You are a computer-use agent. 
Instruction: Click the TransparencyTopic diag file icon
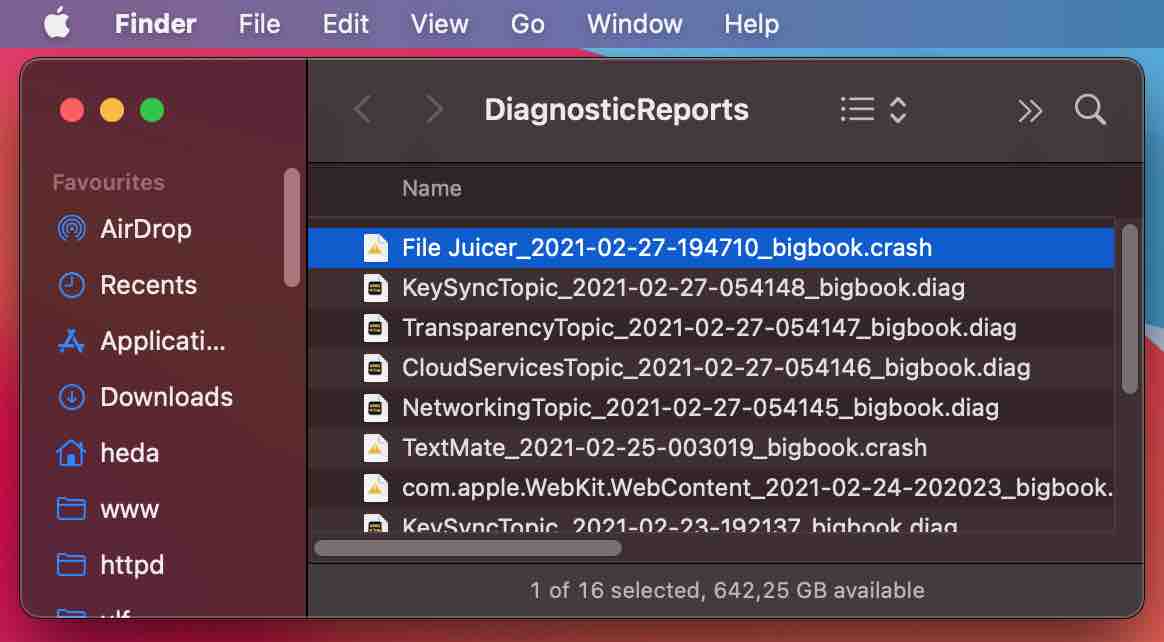tap(376, 328)
